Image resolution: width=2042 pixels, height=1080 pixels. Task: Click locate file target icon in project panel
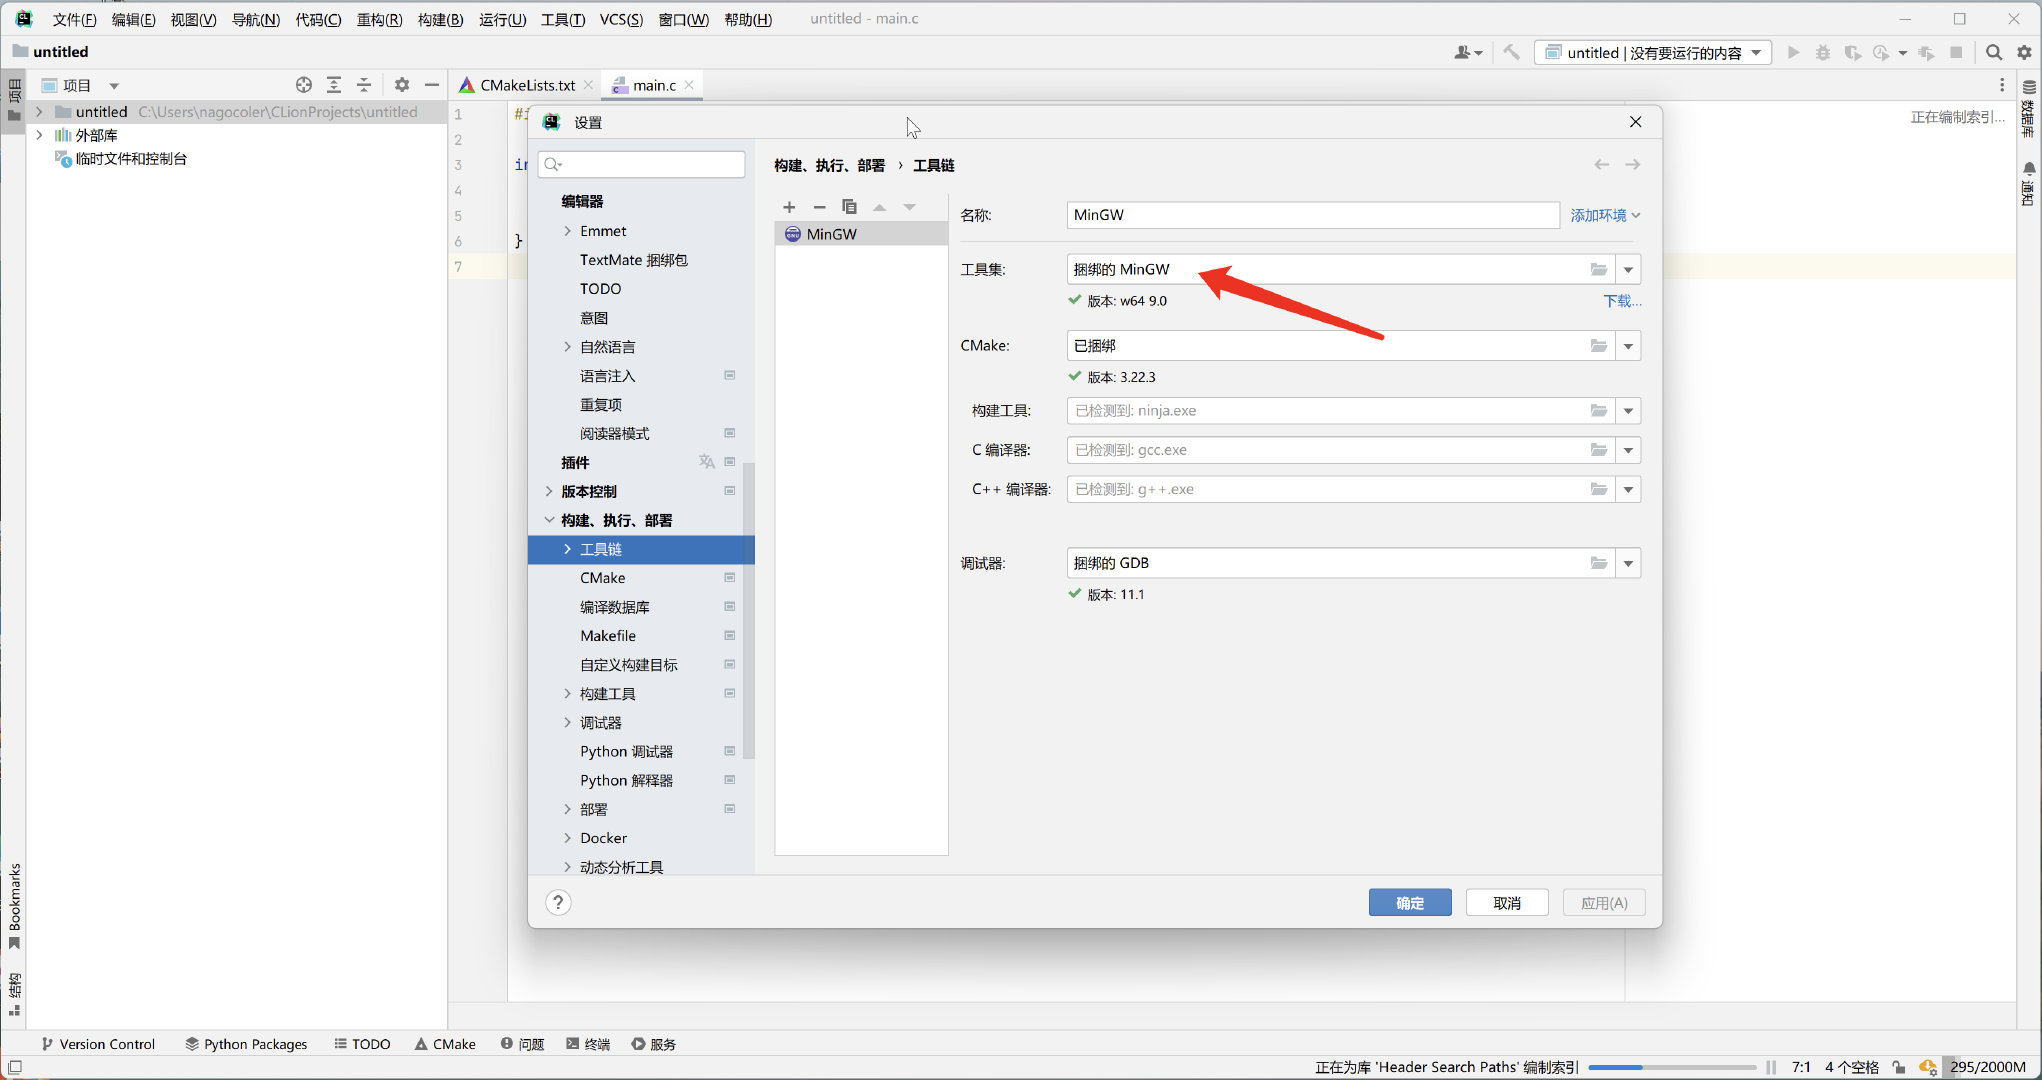304,85
